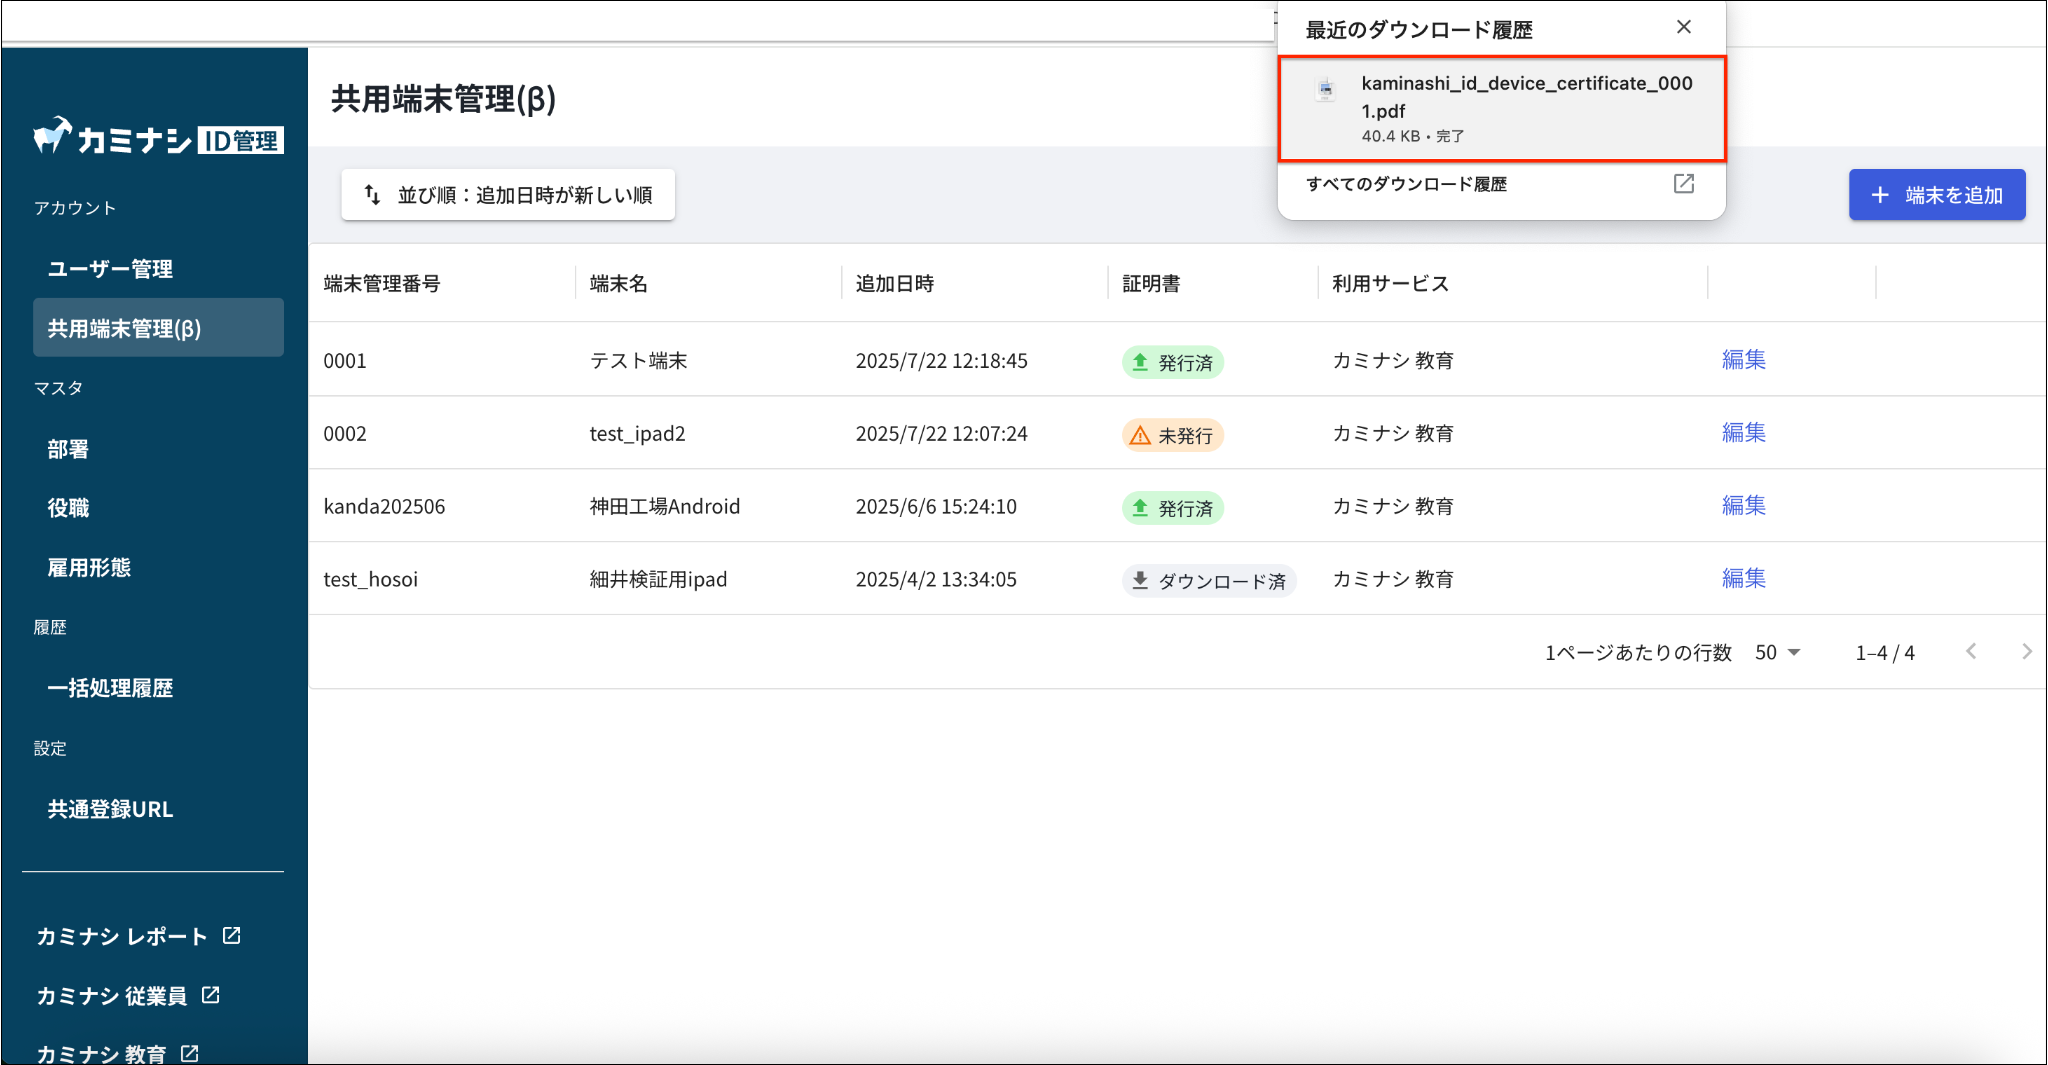Edit device test_hosoi
Screen dimensions: 2048x1065
(x=1744, y=579)
